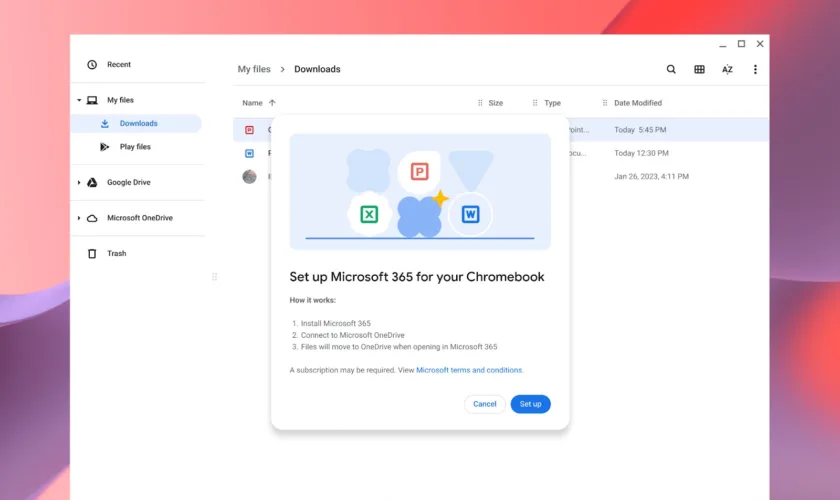Select the PowerPoint file icon in list
This screenshot has height=500, width=840.
(x=250, y=130)
